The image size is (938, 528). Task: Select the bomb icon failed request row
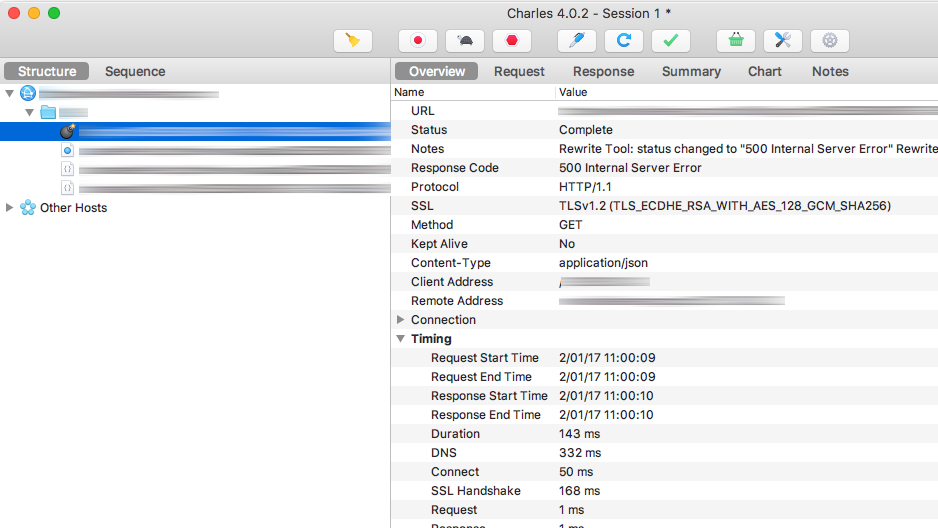tap(195, 132)
